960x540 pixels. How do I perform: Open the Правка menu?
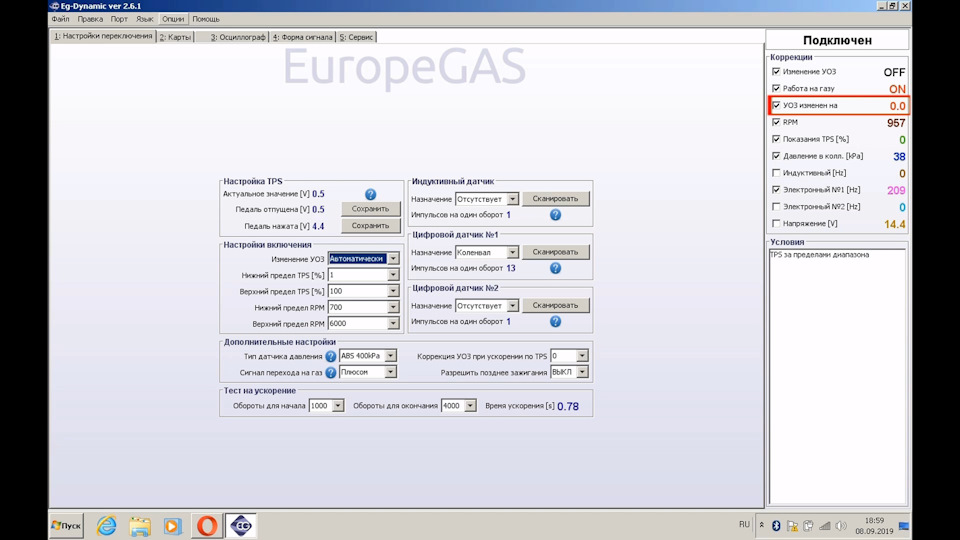(x=90, y=19)
